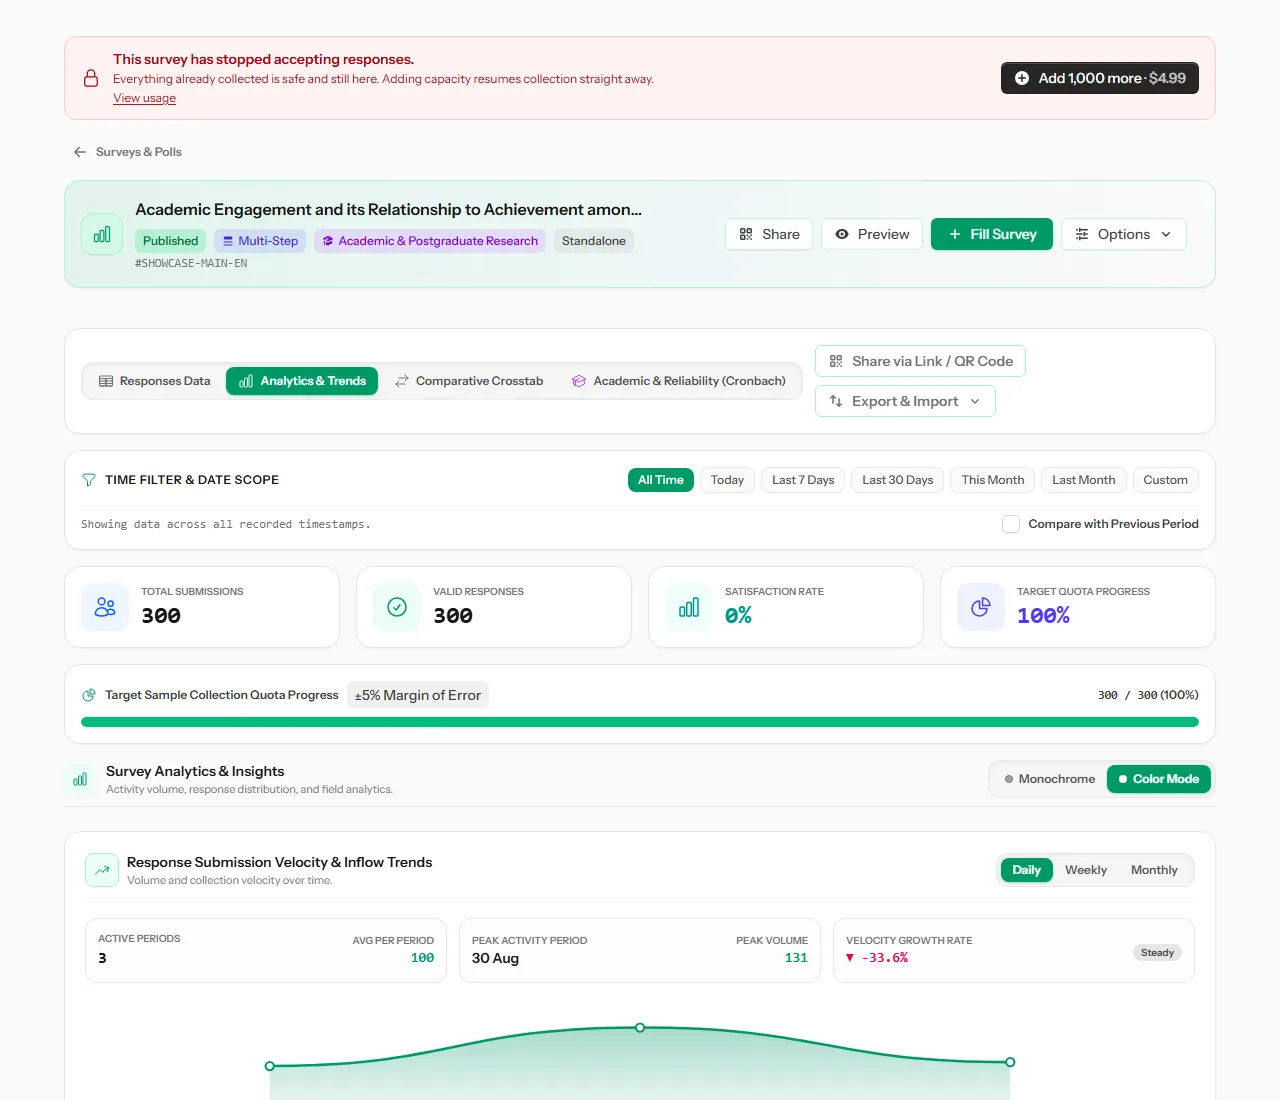
Task: Click the Total Submissions people icon
Action: point(105,607)
